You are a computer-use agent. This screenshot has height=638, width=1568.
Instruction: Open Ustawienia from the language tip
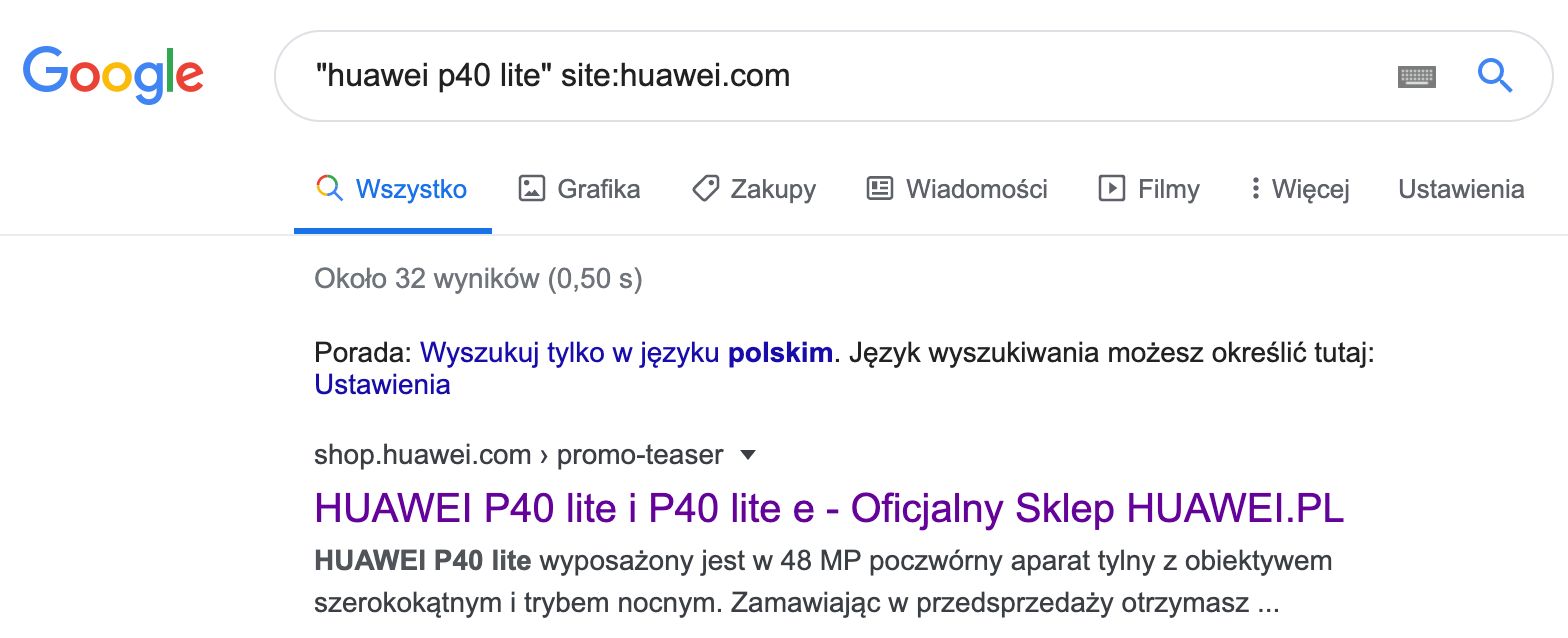point(381,384)
